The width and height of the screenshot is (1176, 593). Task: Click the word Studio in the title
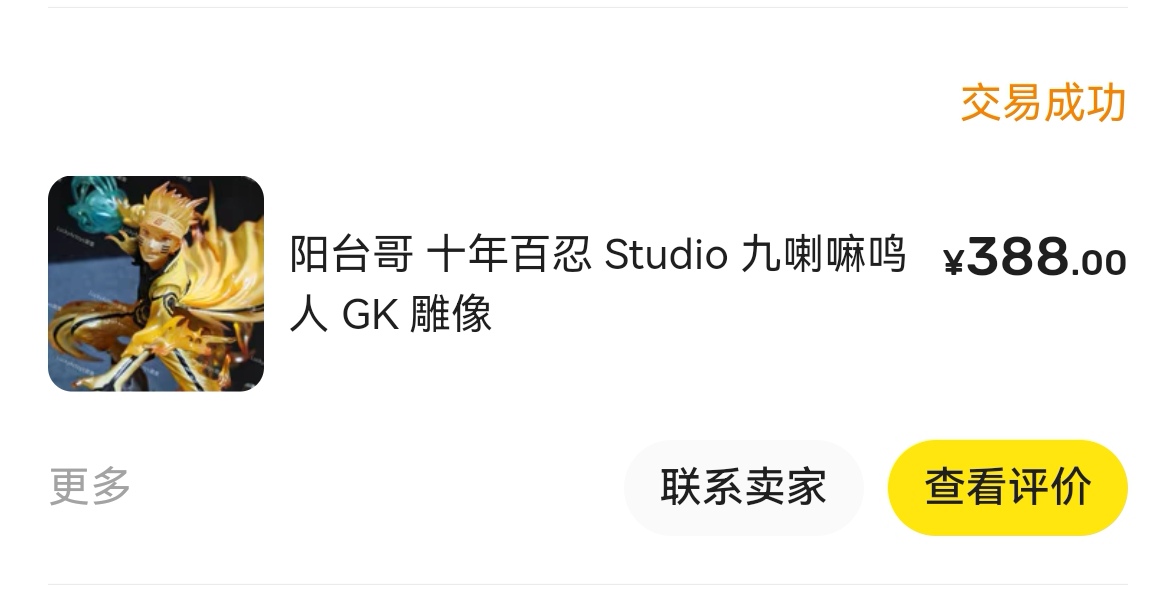coord(666,255)
